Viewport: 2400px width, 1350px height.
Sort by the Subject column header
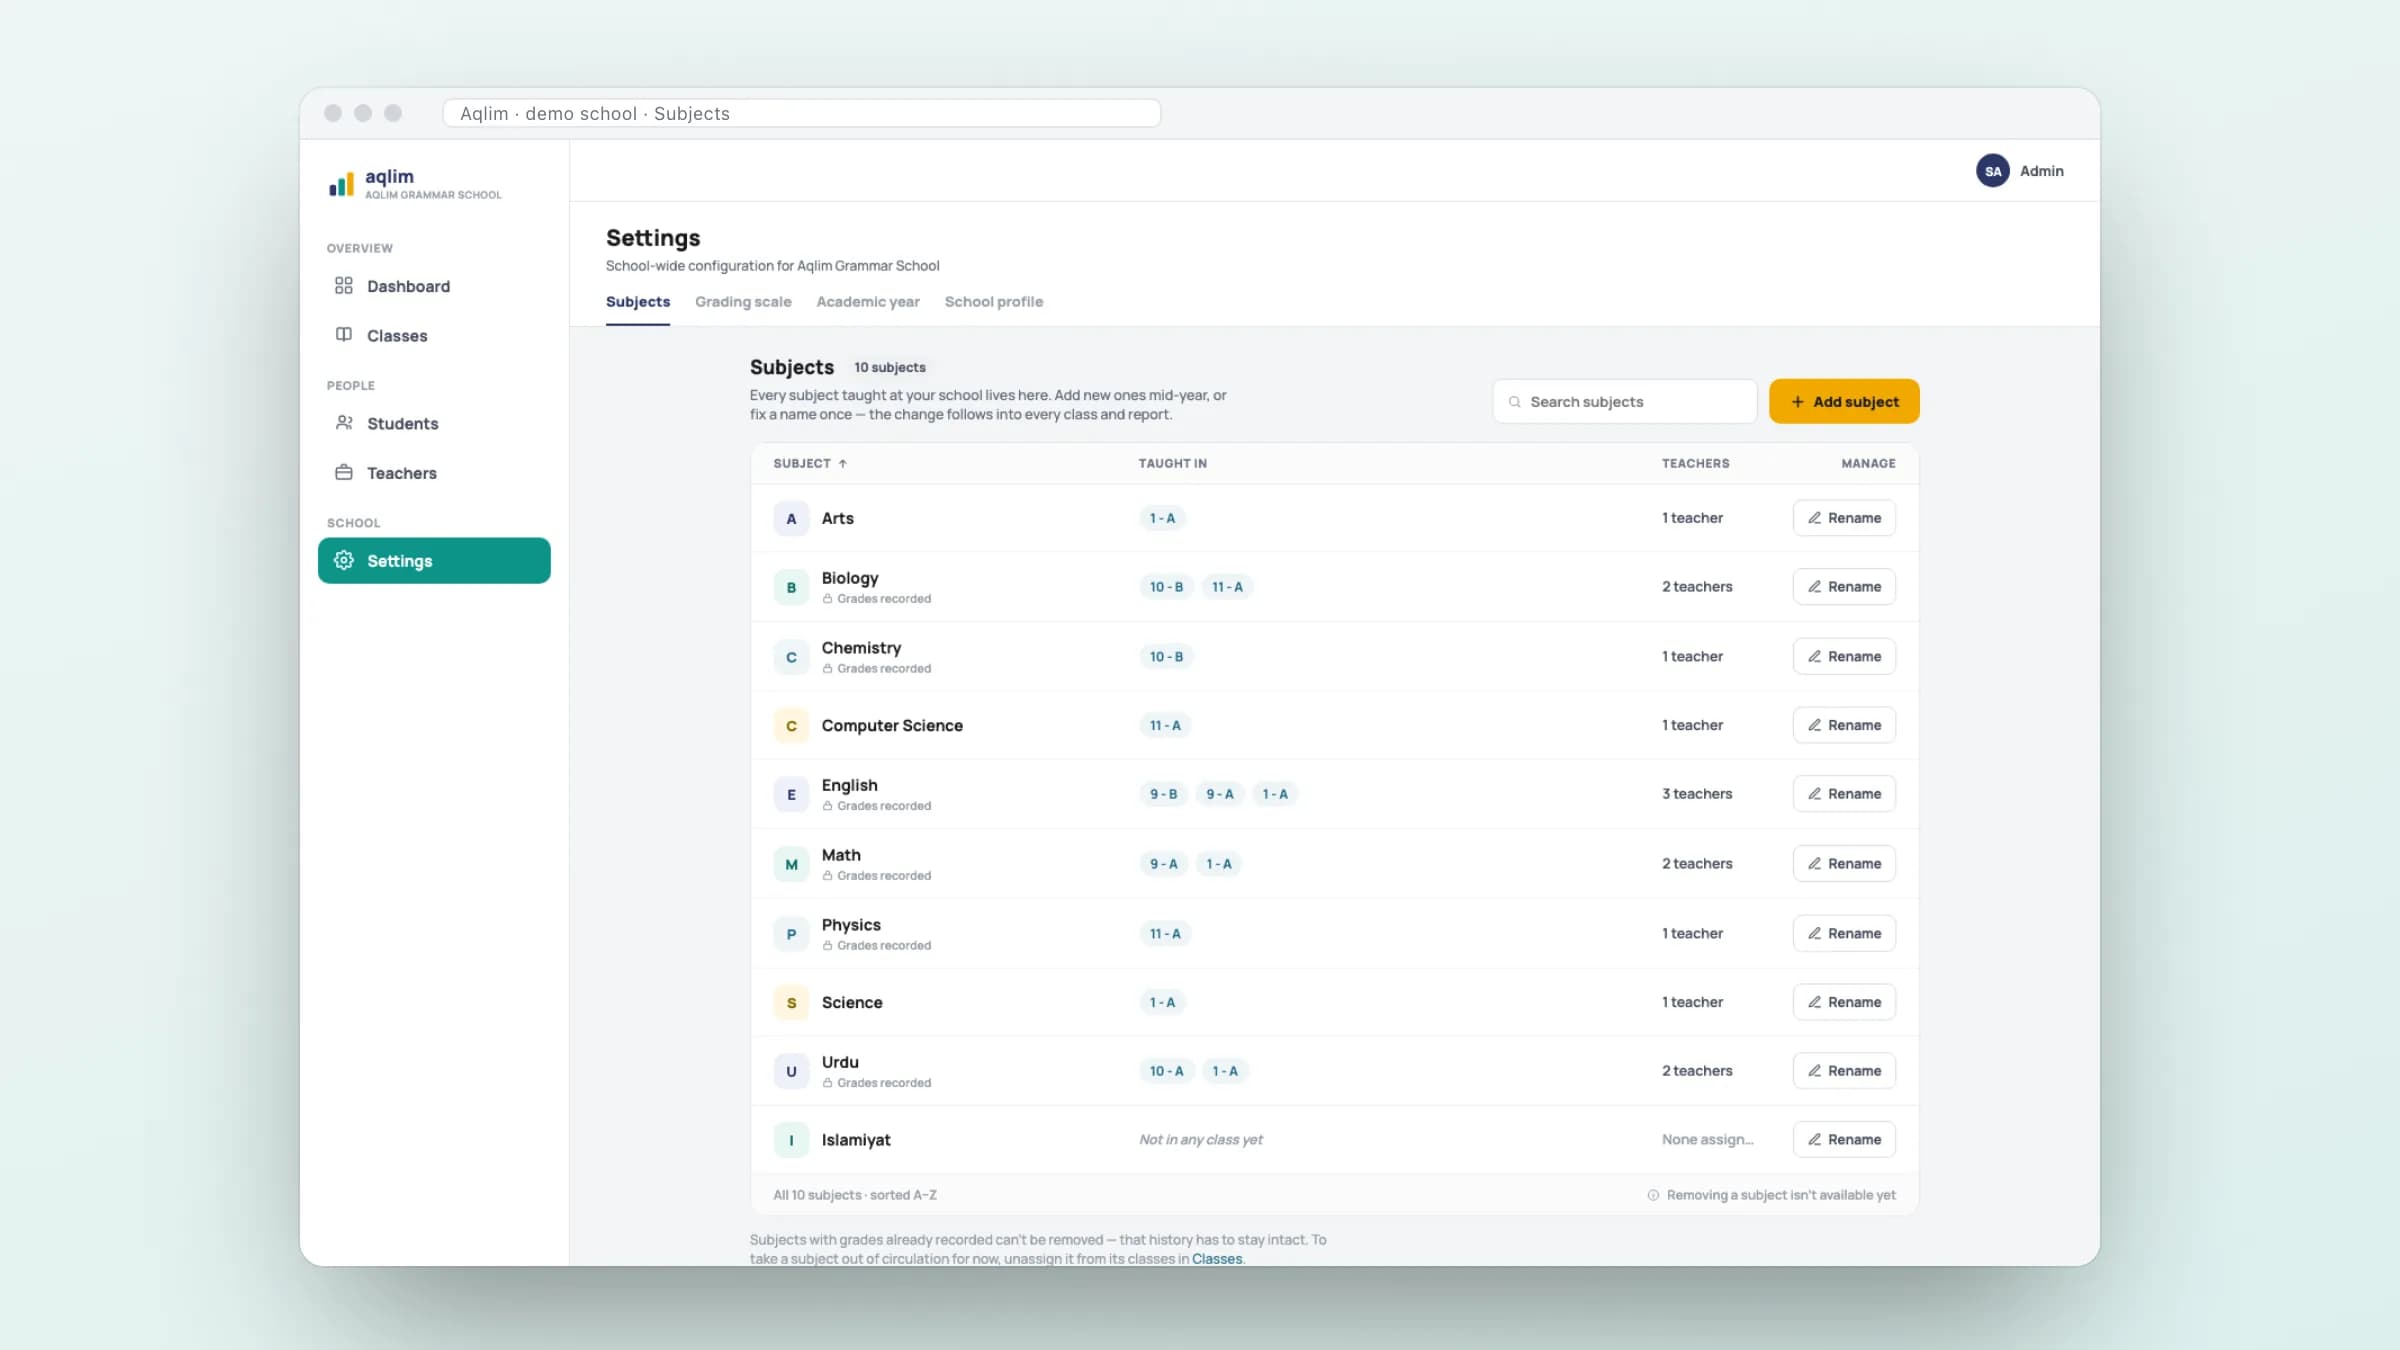810,463
